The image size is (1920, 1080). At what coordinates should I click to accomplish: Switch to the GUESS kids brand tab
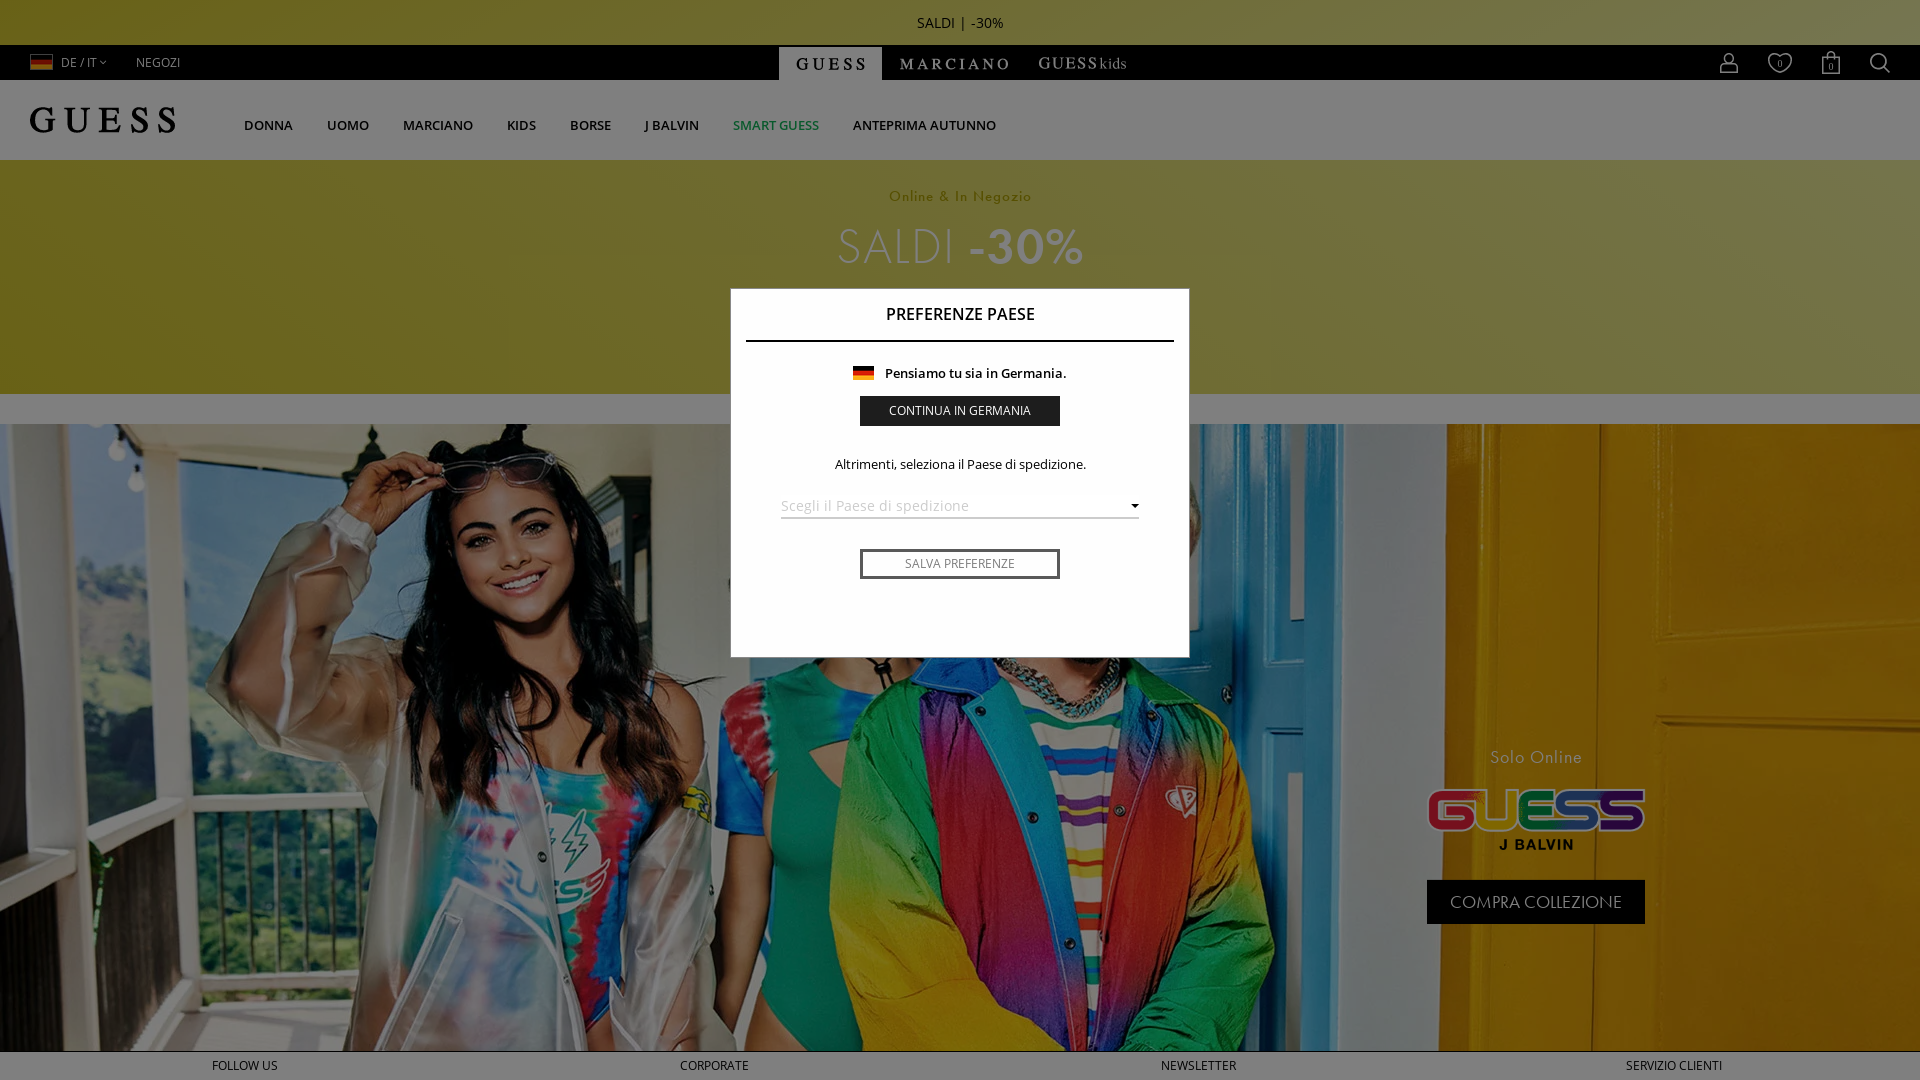(x=1082, y=63)
